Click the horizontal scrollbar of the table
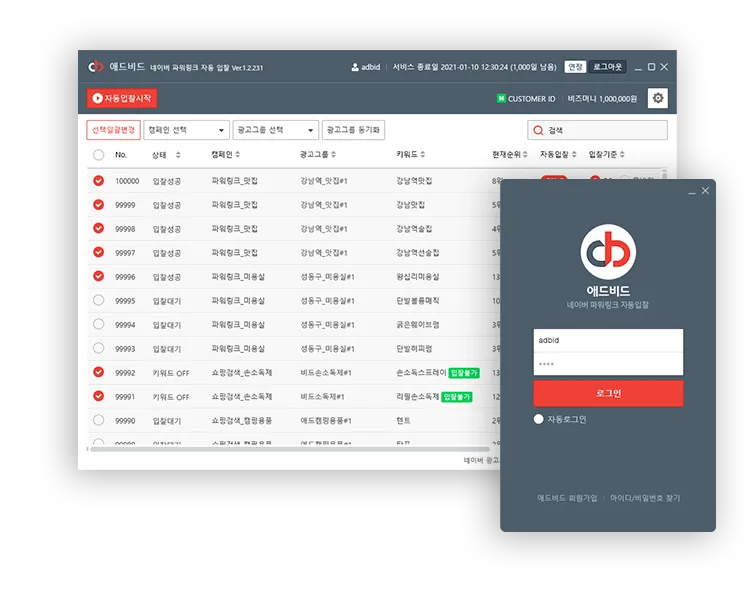The width and height of the screenshot is (750, 600). (290, 449)
